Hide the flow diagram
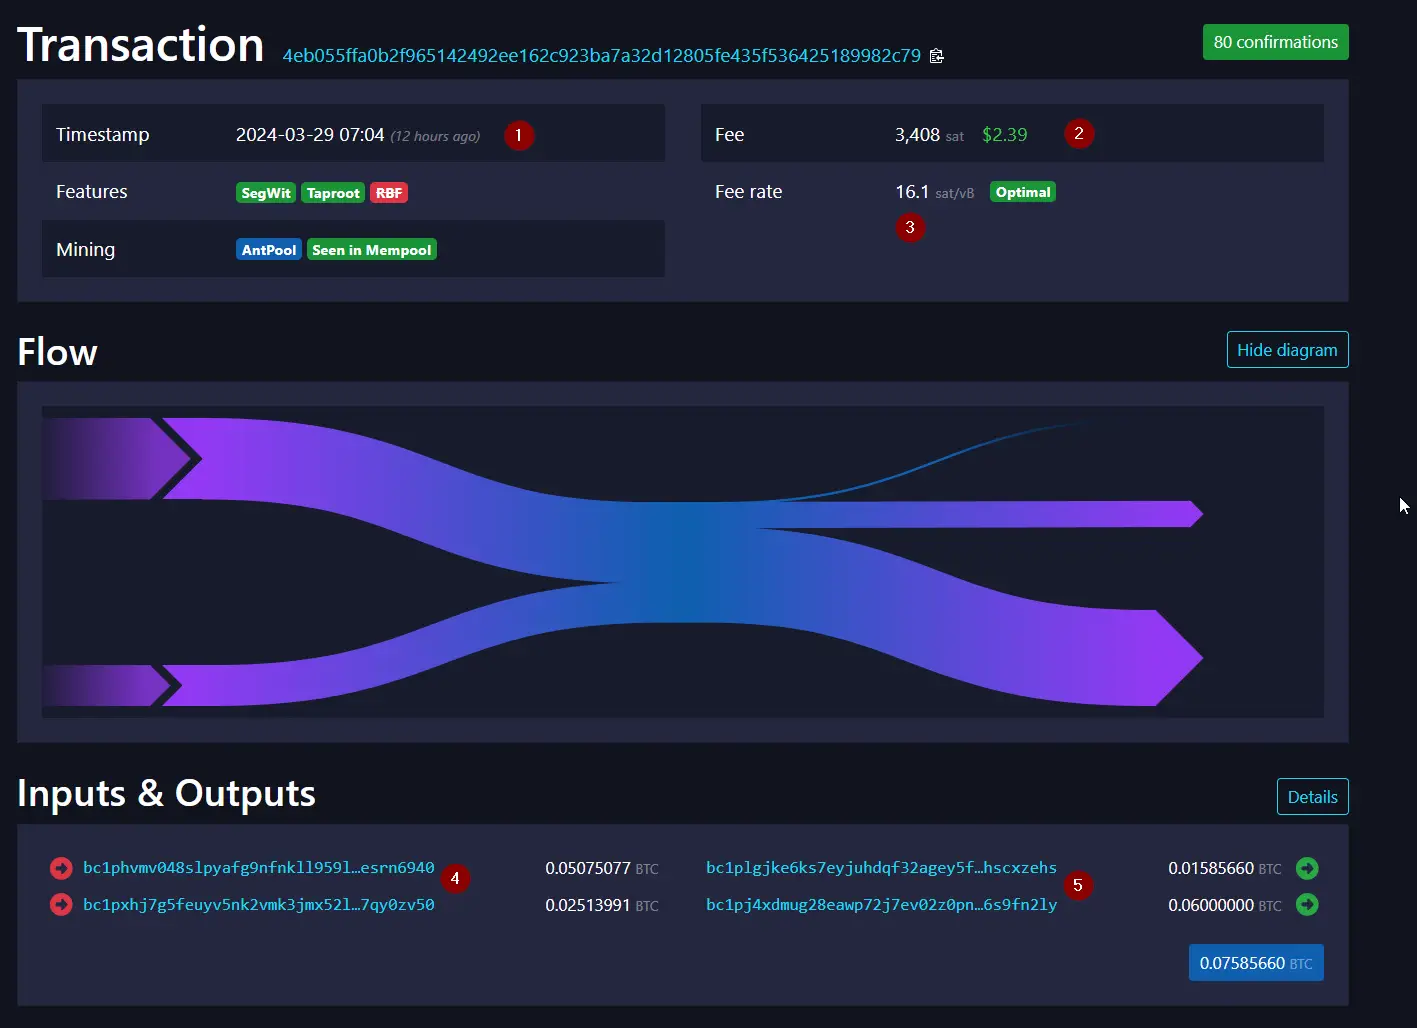 tap(1287, 350)
